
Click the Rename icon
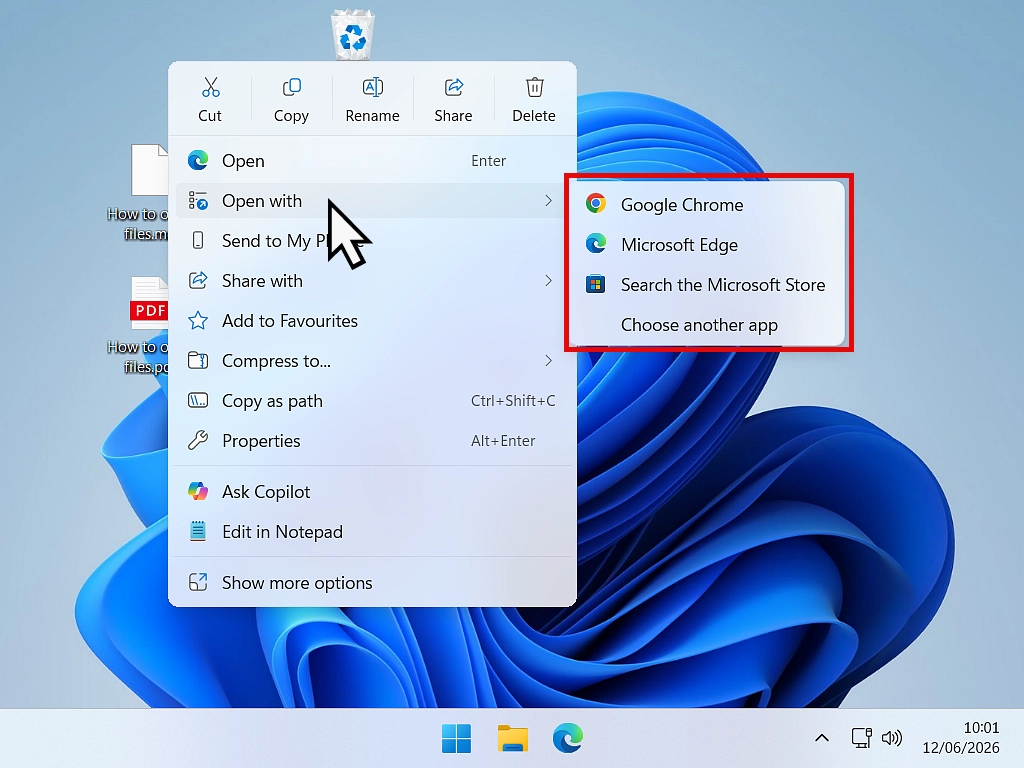(x=372, y=87)
